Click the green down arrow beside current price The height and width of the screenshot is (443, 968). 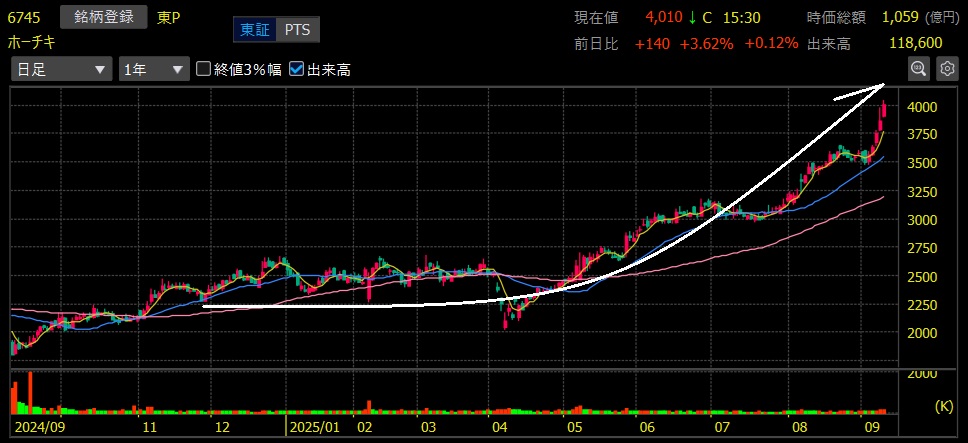(691, 17)
